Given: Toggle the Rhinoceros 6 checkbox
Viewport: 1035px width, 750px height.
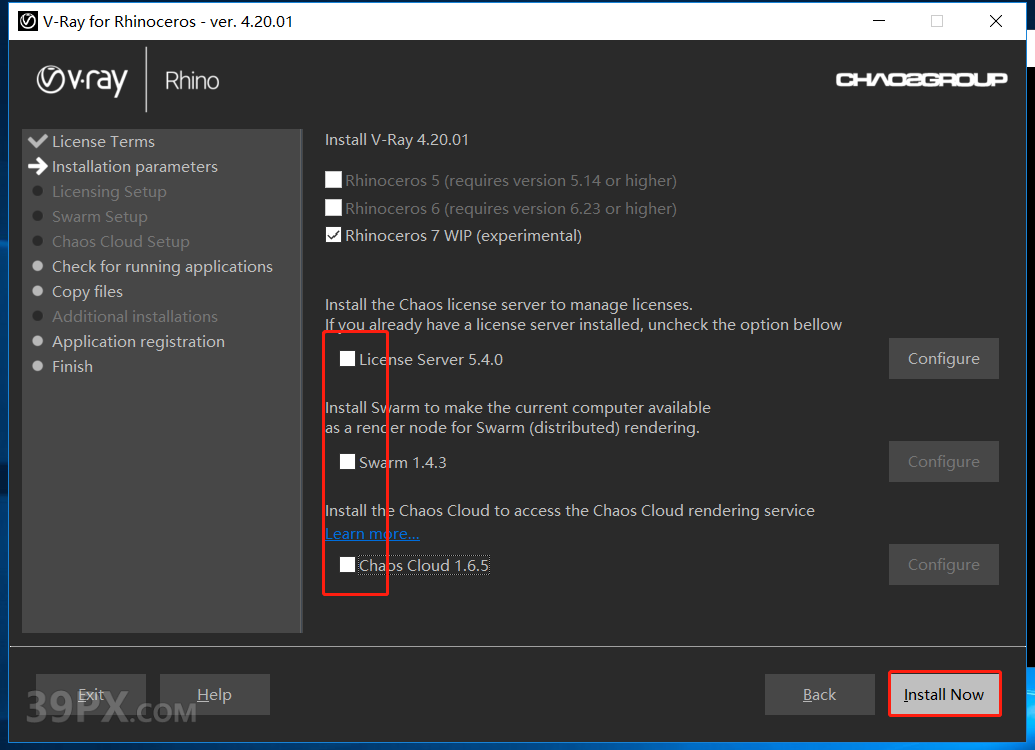Looking at the screenshot, I should click(334, 208).
